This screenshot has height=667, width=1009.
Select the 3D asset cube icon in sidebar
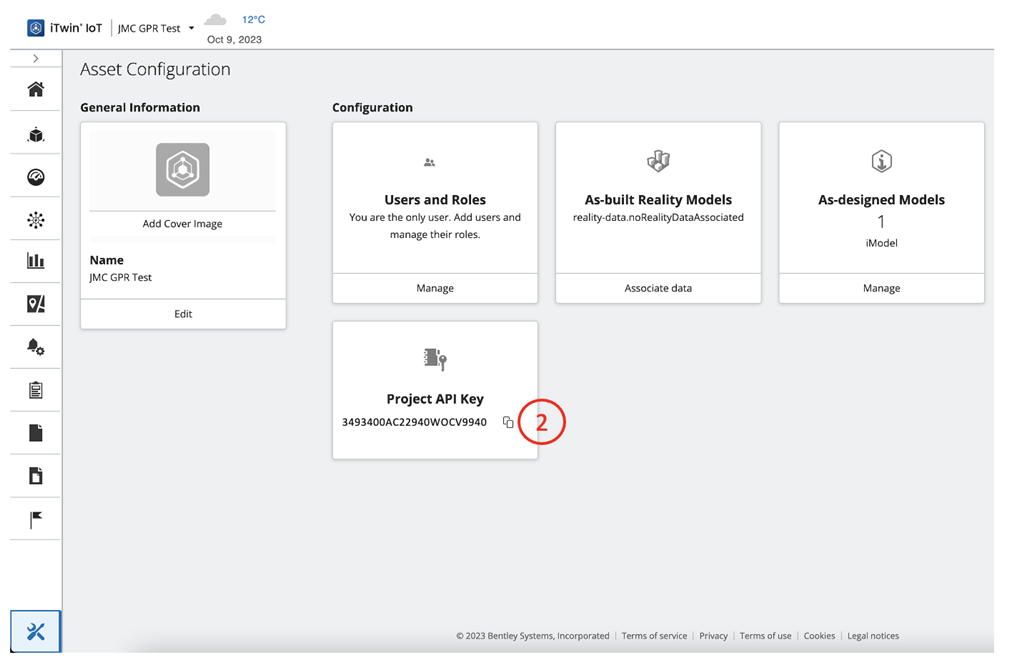pyautogui.click(x=35, y=133)
